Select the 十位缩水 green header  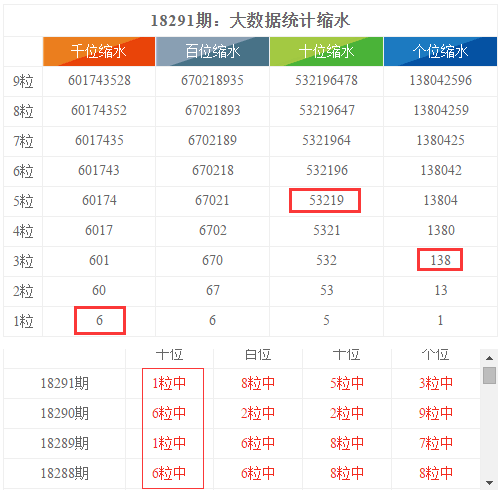(326, 51)
